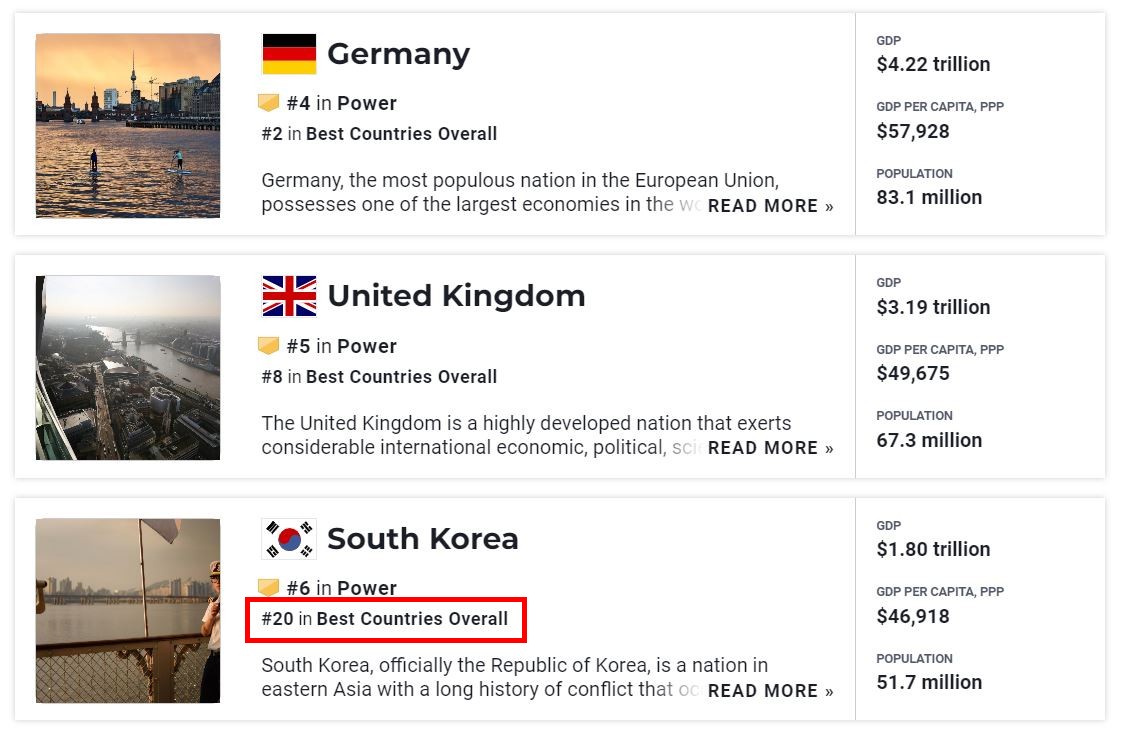Image resolution: width=1121 pixels, height=731 pixels.
Task: Select Germany's #2 Best Countries Overall ranking
Action: [x=380, y=134]
